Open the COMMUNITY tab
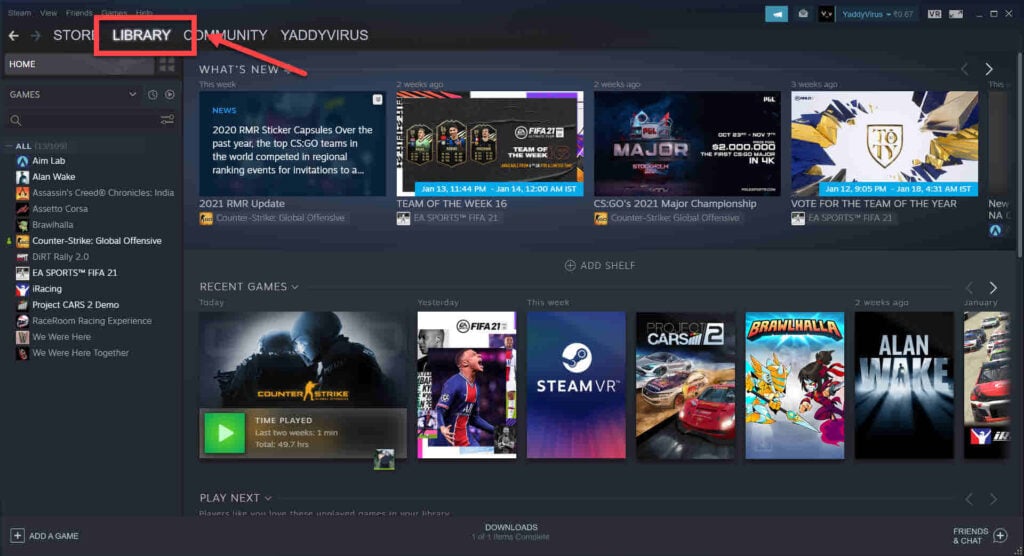Screen dimensions: 1024x556 pyautogui.click(x=225, y=35)
